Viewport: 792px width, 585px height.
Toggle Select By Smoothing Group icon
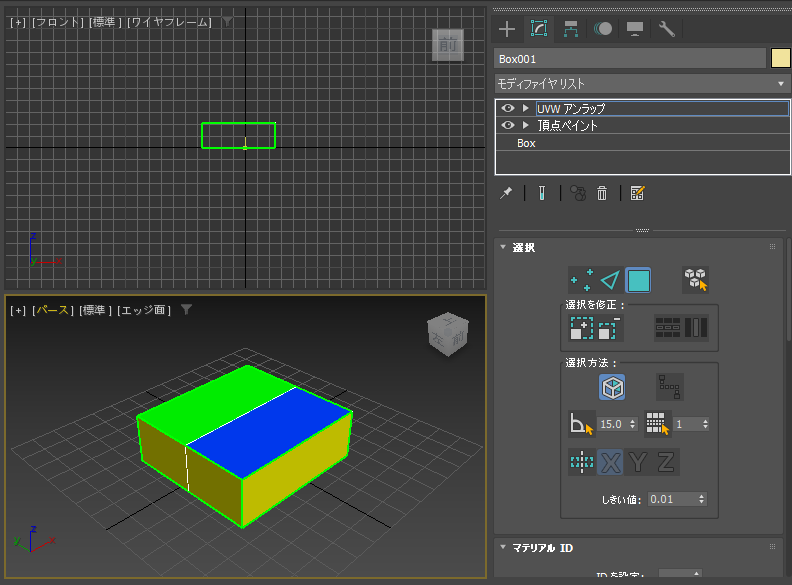tap(657, 423)
